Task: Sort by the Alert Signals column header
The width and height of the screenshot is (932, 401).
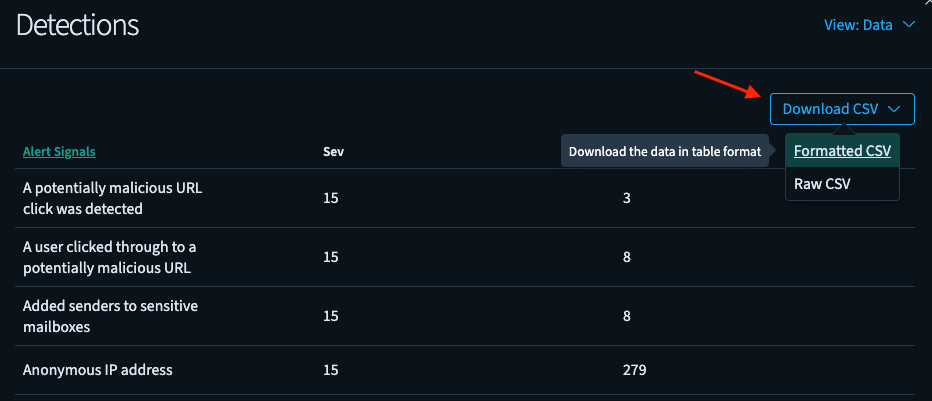Action: [59, 152]
